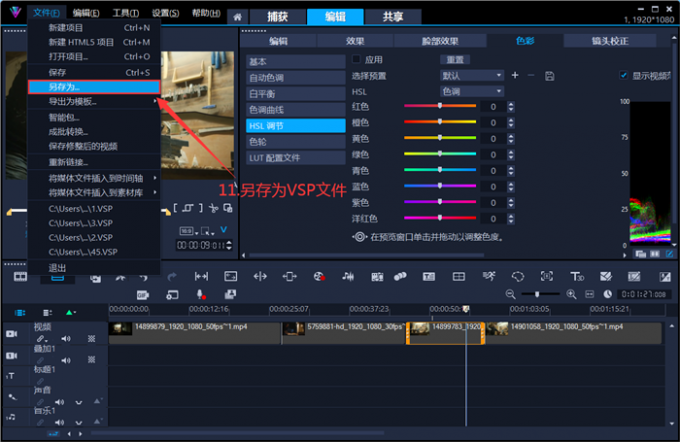Click the 00:00:09:011 timecode field
Image resolution: width=680 pixels, height=442 pixels.
coord(204,246)
